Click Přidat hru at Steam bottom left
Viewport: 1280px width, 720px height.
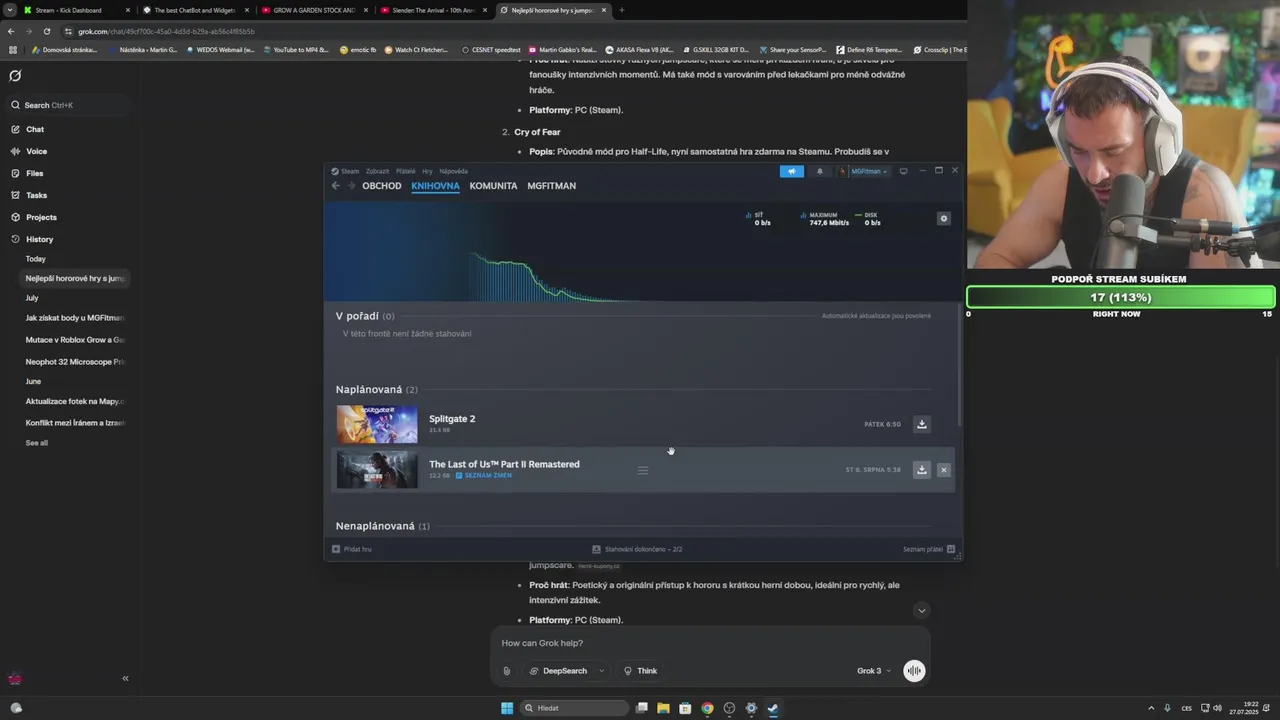352,549
